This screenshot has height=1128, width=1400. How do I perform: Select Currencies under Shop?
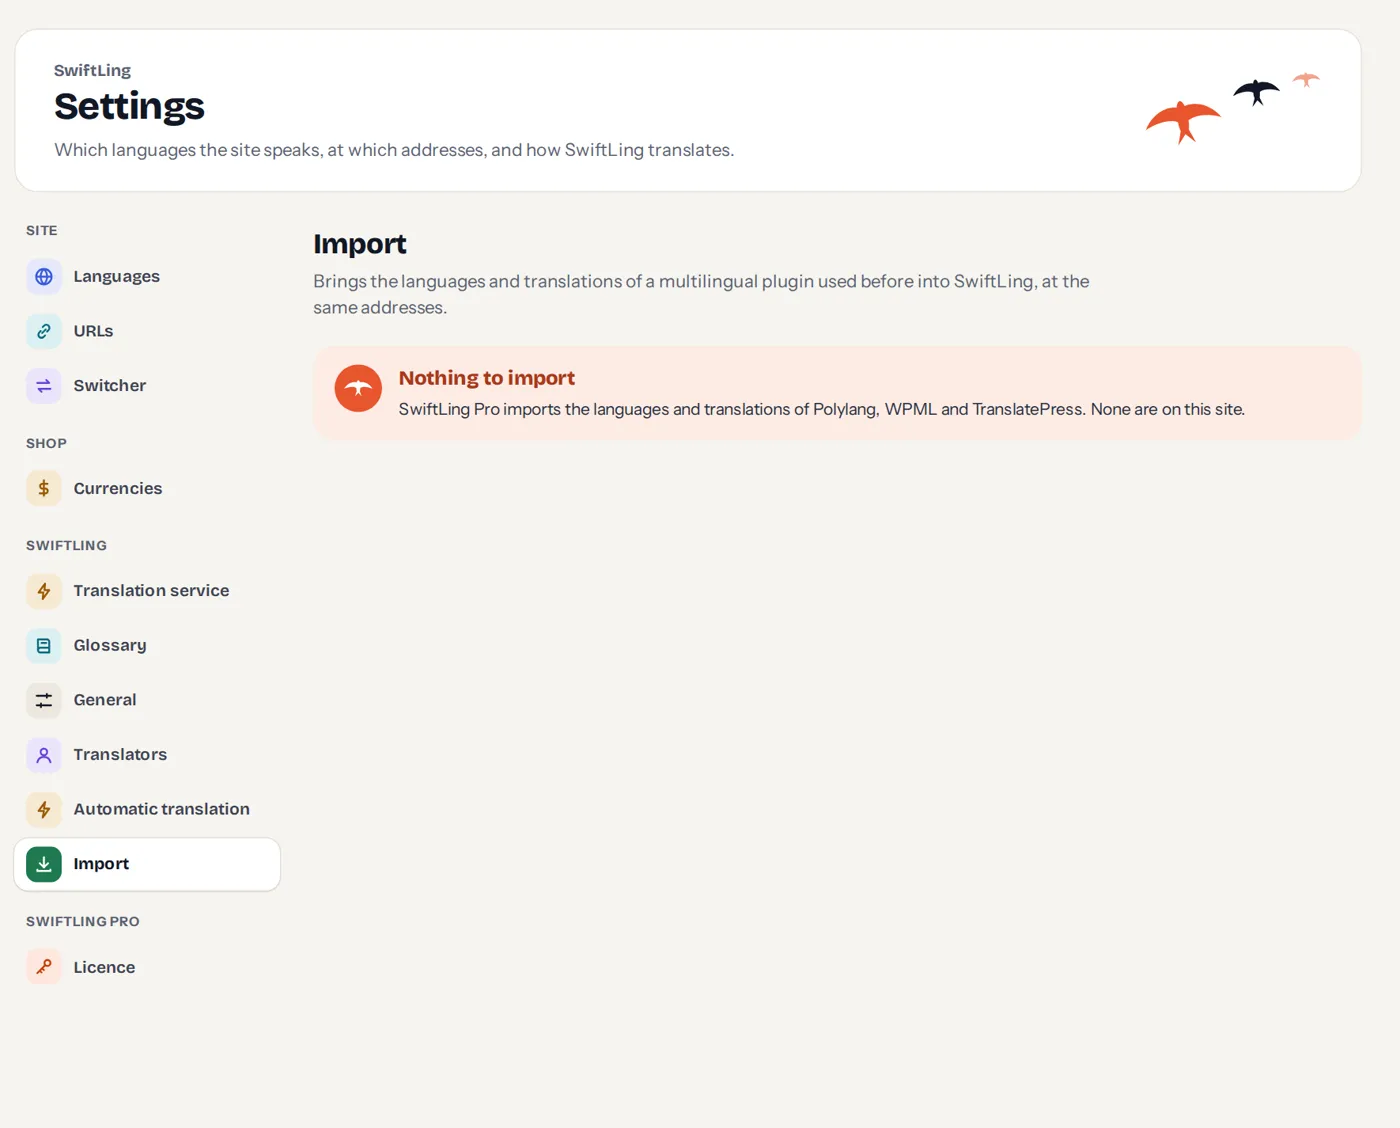click(147, 489)
